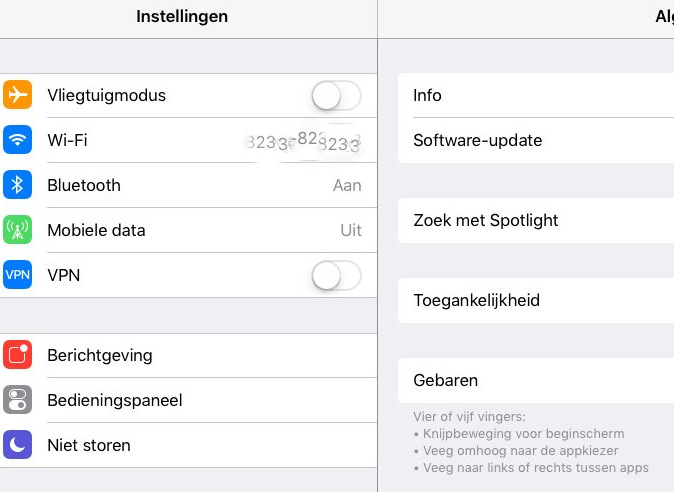Tap the gray Bedieningspaneel icon
The height and width of the screenshot is (492, 674).
pos(18,400)
